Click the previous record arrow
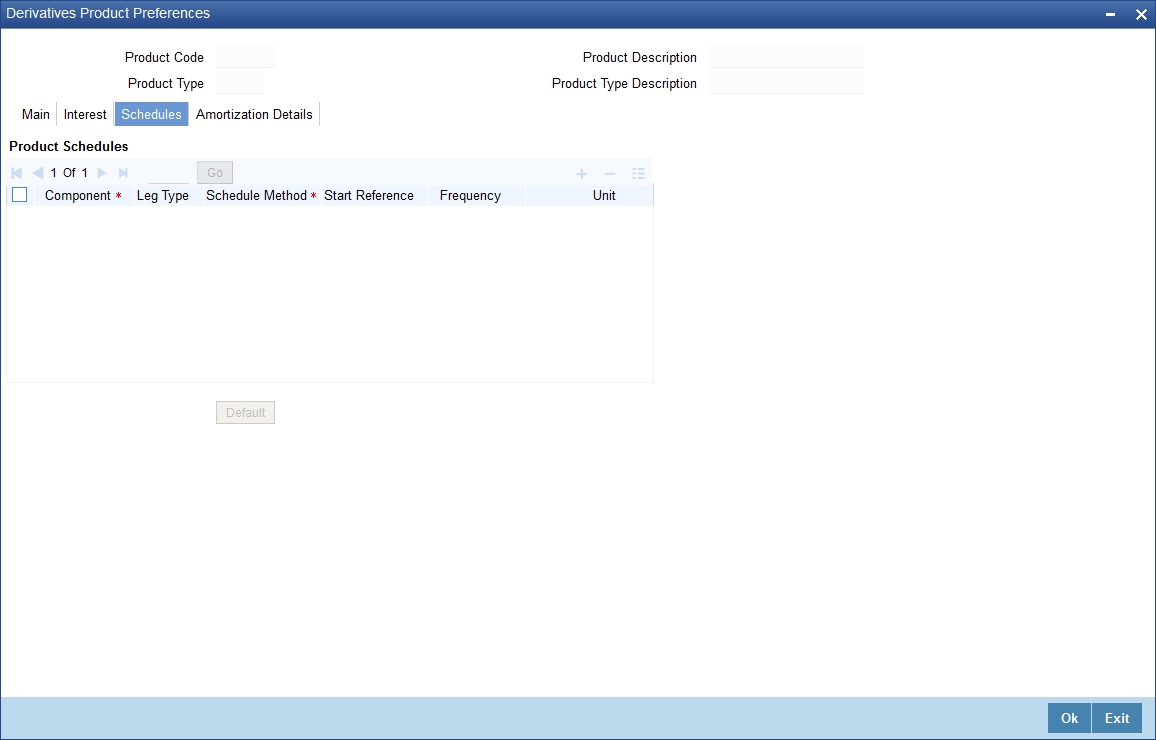This screenshot has width=1156, height=740. (38, 172)
